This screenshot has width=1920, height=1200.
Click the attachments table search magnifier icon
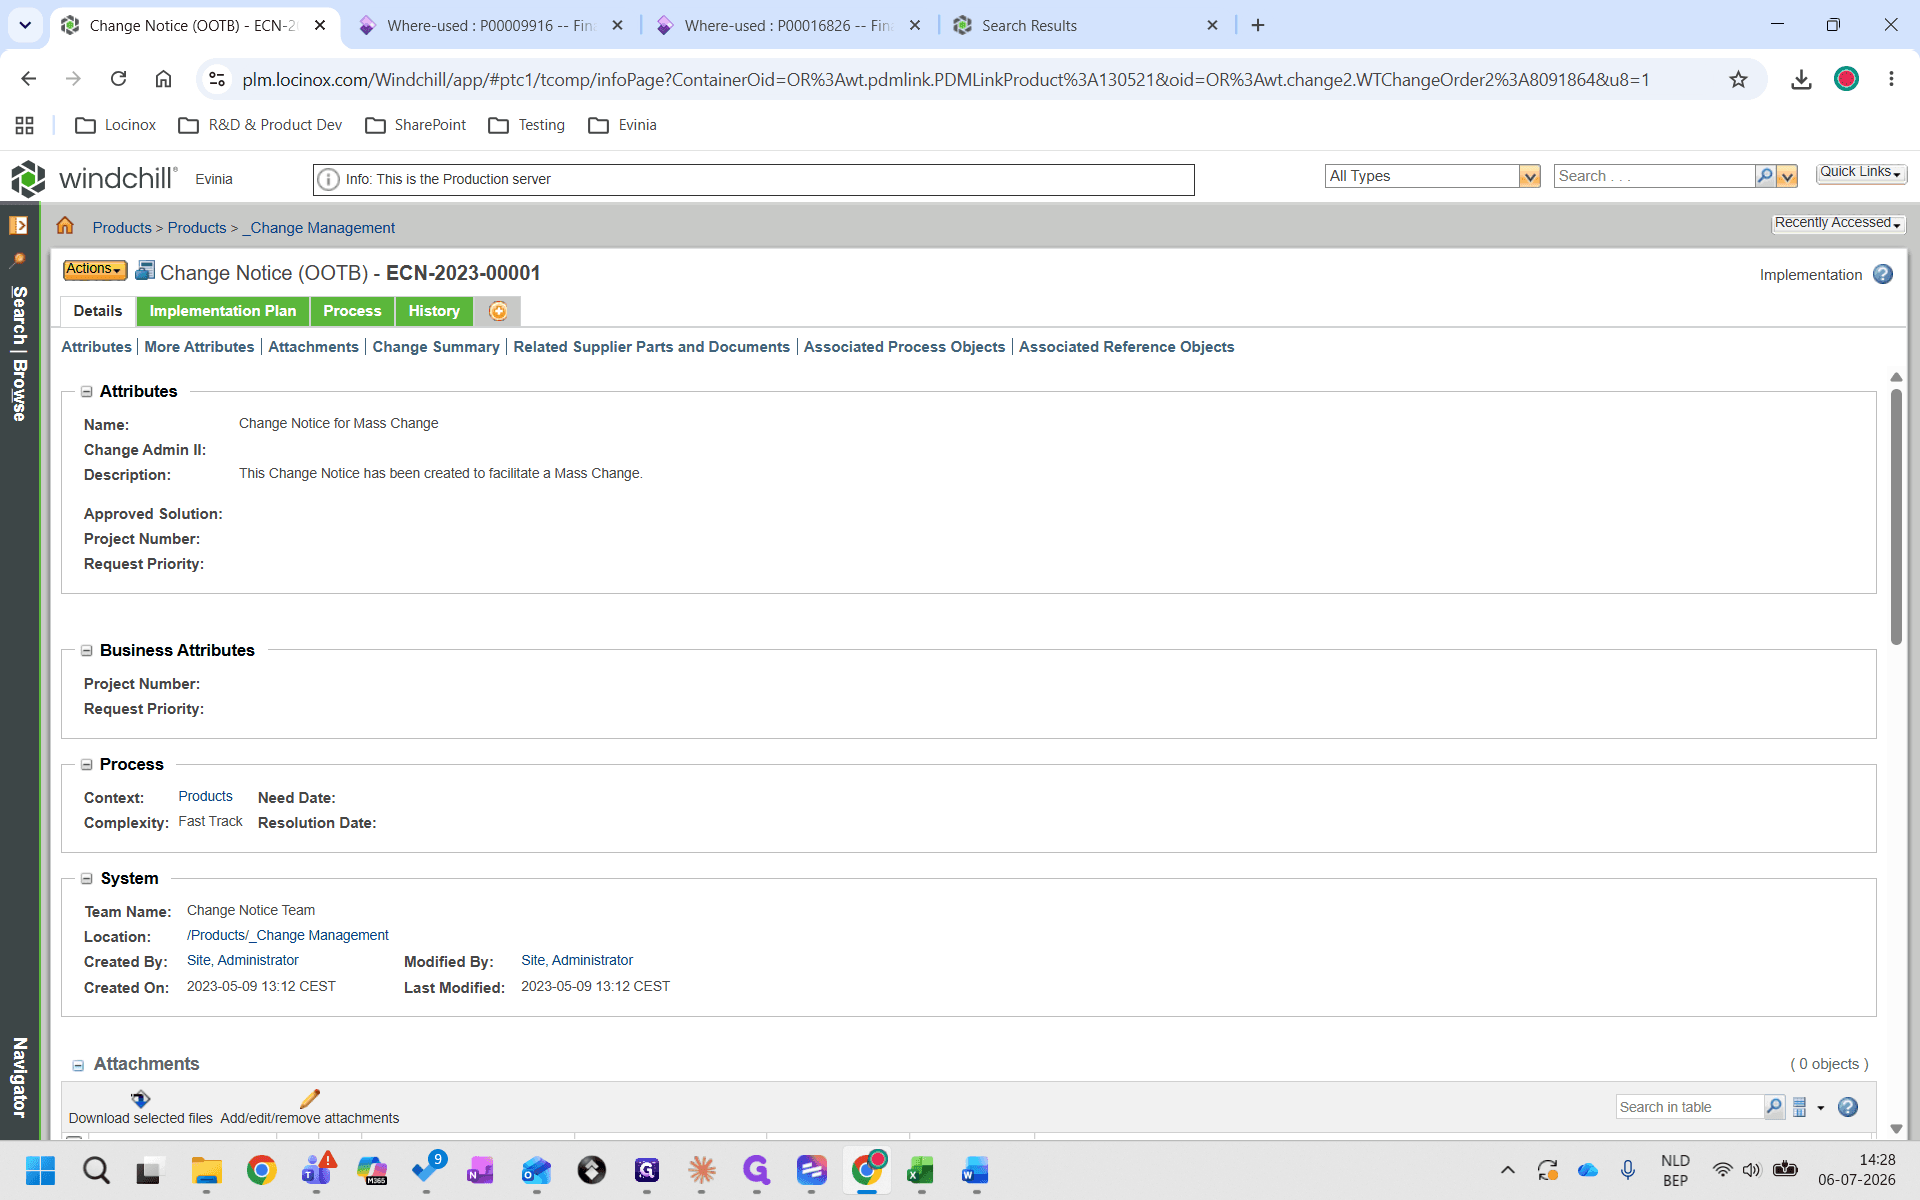pos(1774,1107)
